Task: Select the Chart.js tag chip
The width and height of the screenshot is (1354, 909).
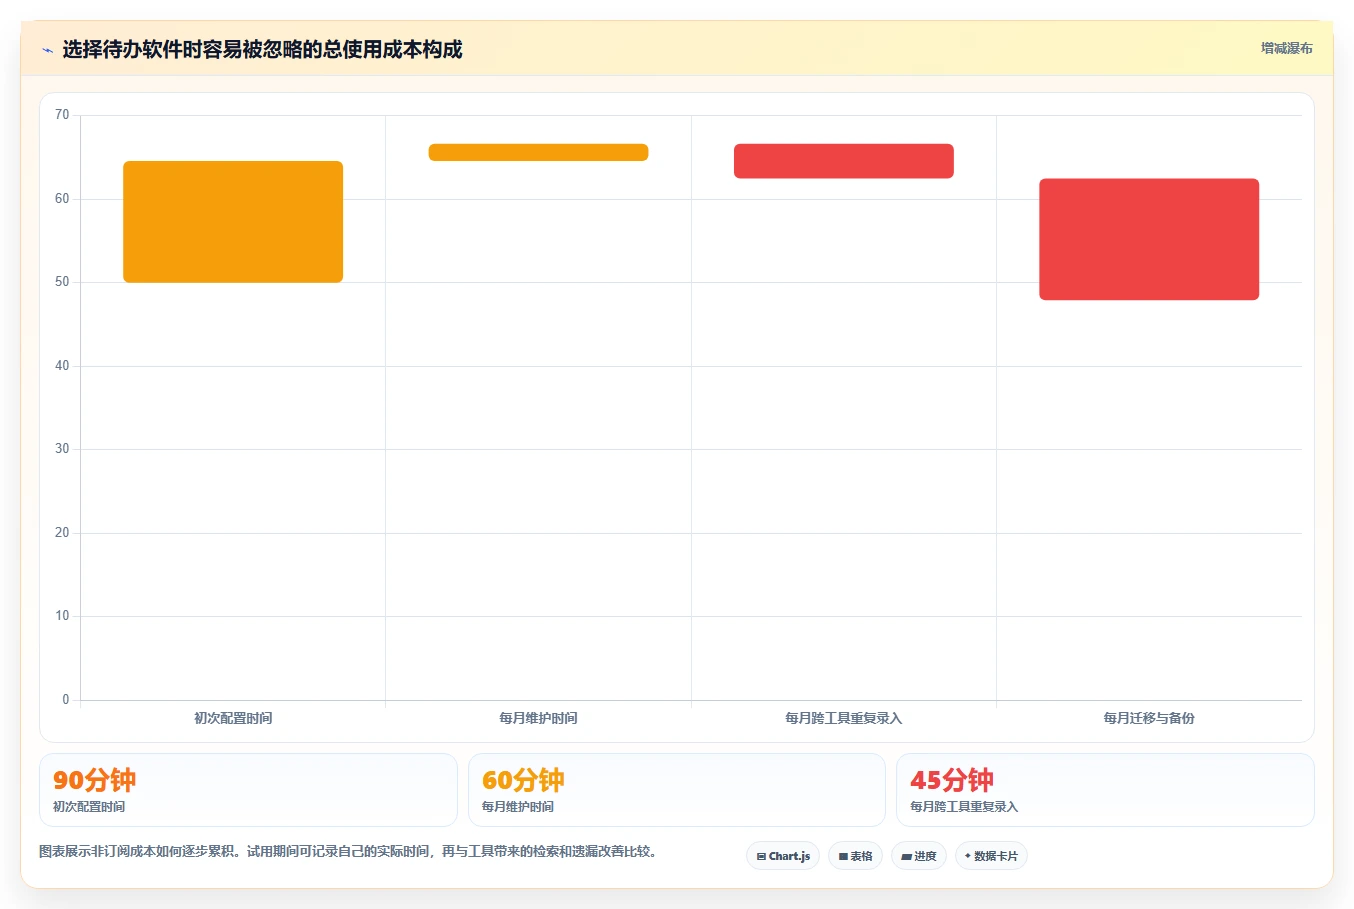Action: click(783, 856)
